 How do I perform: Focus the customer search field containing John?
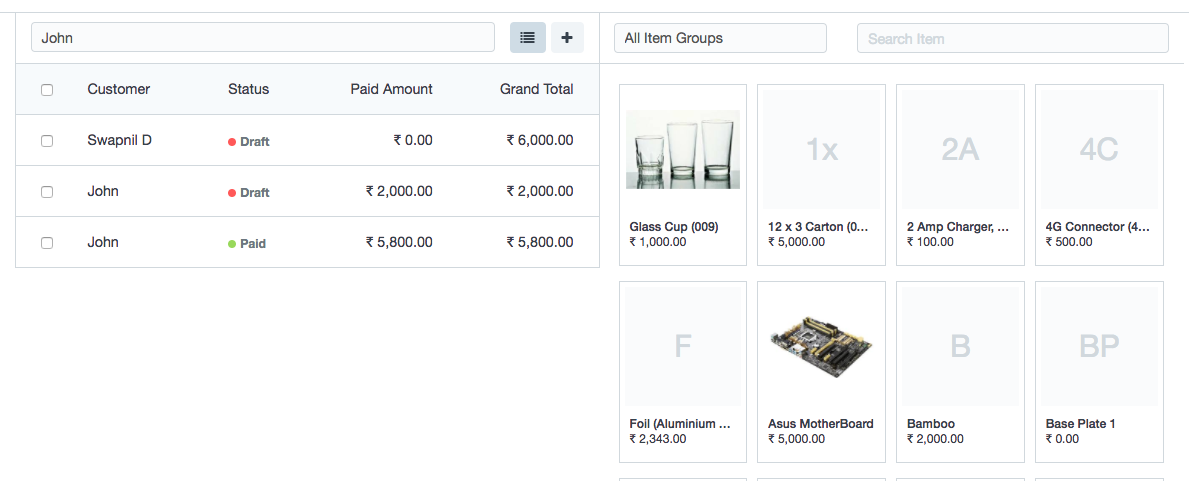(263, 38)
